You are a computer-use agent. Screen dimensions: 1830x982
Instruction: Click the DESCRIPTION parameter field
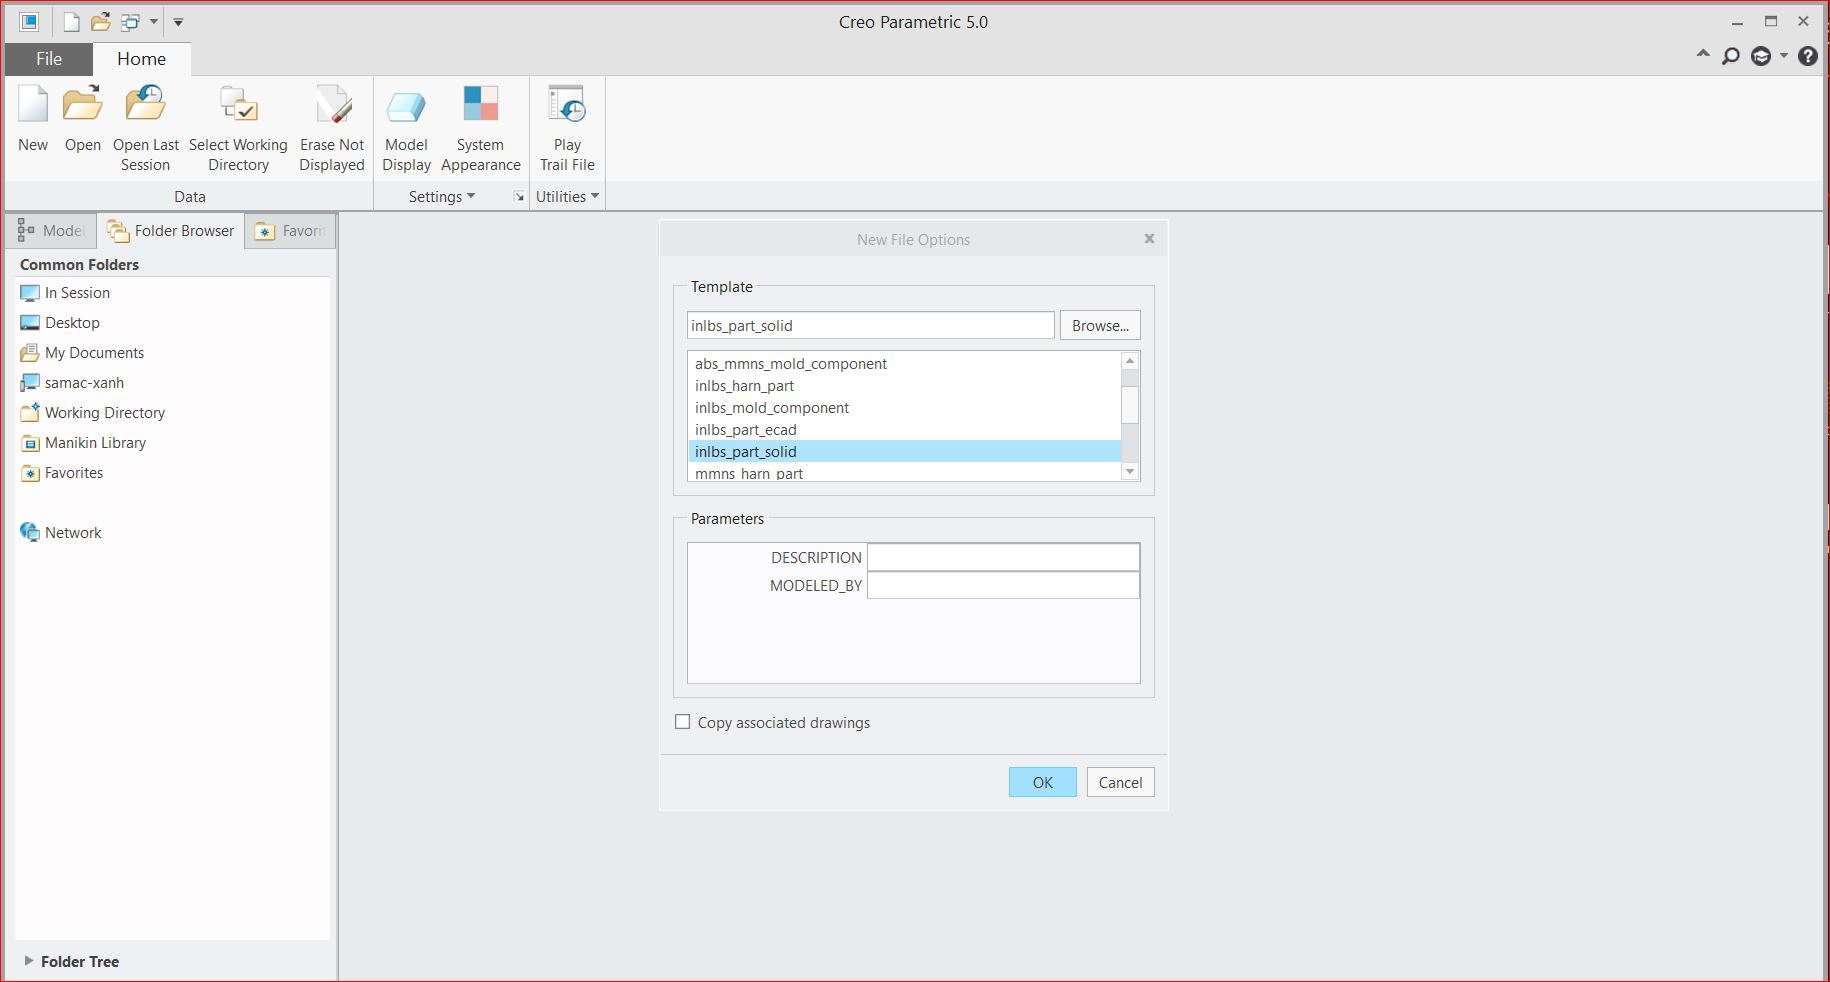click(1003, 557)
